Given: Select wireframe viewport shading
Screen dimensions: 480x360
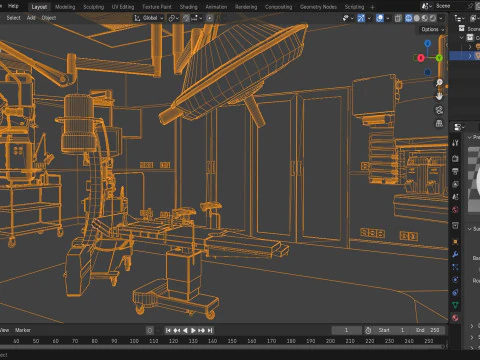Looking at the screenshot, I should [x=409, y=18].
